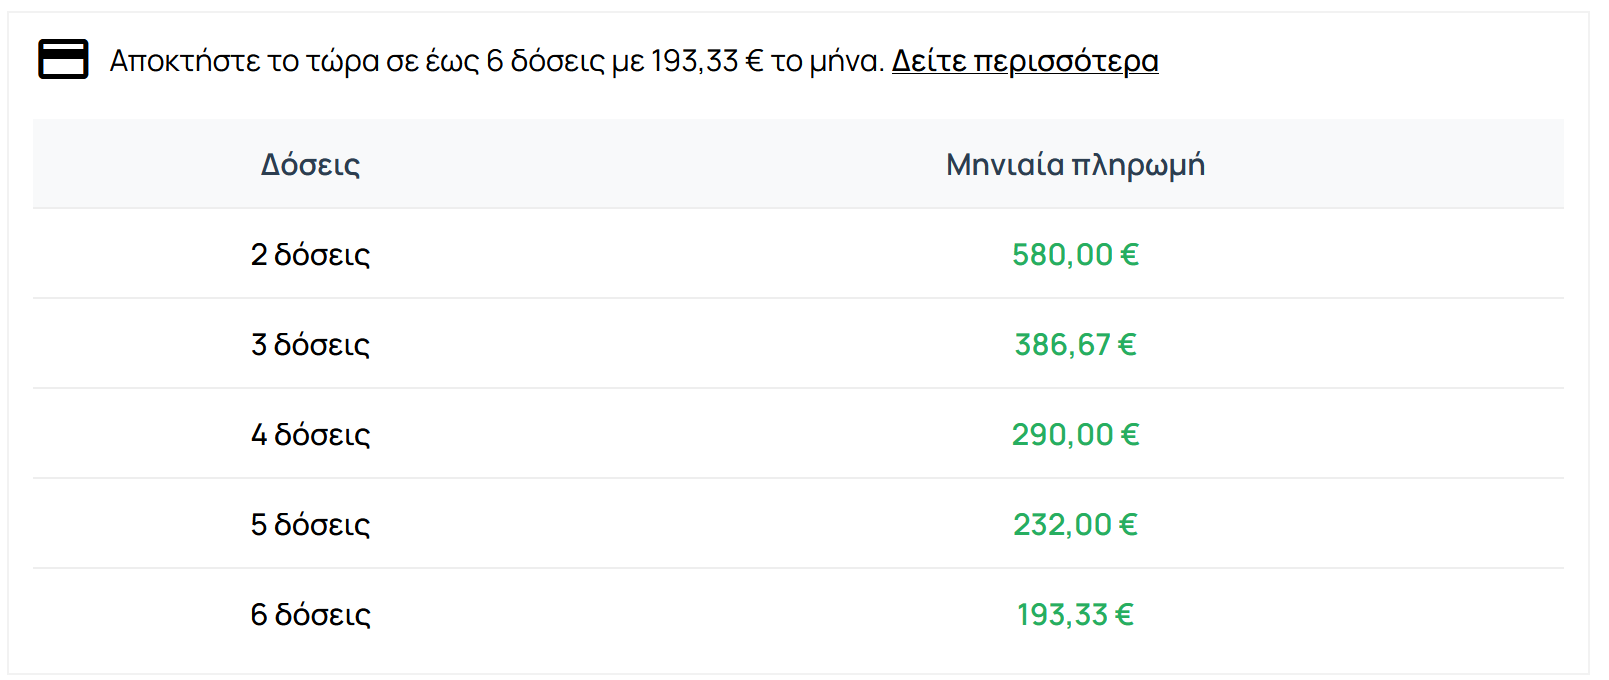Click the 386,67 € monthly payment
The image size is (1609, 680).
(x=1075, y=344)
